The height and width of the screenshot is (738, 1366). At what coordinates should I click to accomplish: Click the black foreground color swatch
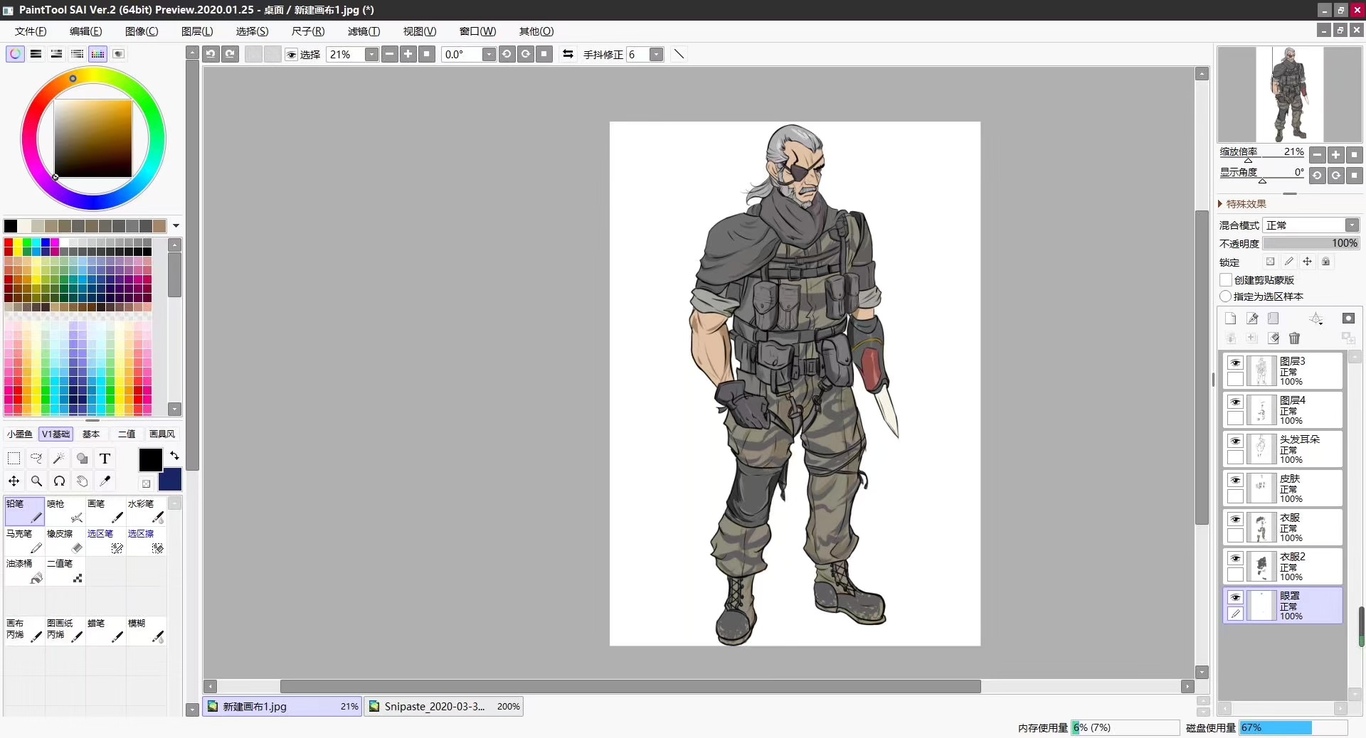coord(150,459)
